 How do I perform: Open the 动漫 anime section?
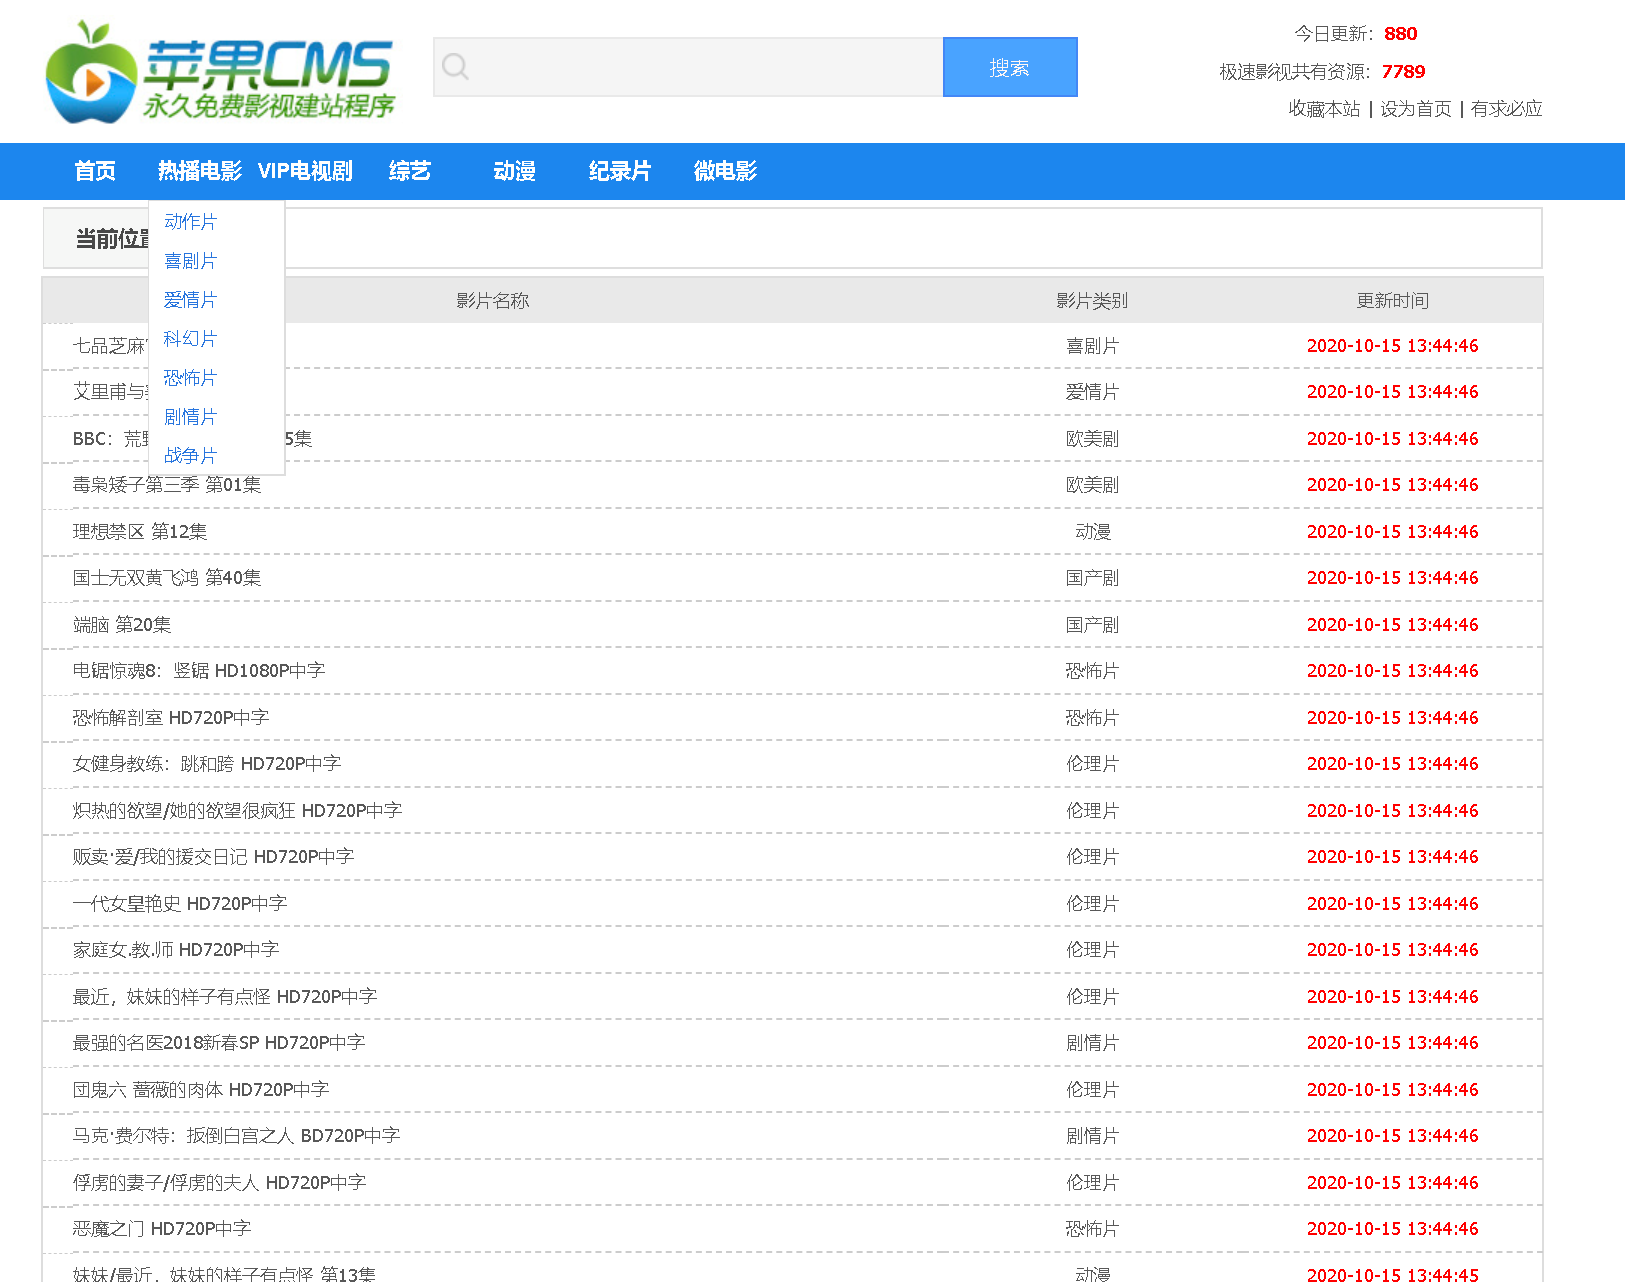[x=515, y=171]
